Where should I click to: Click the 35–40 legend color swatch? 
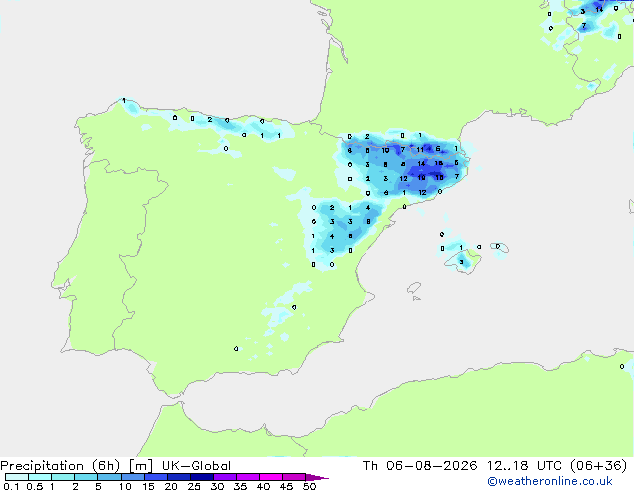pyautogui.click(x=247, y=477)
